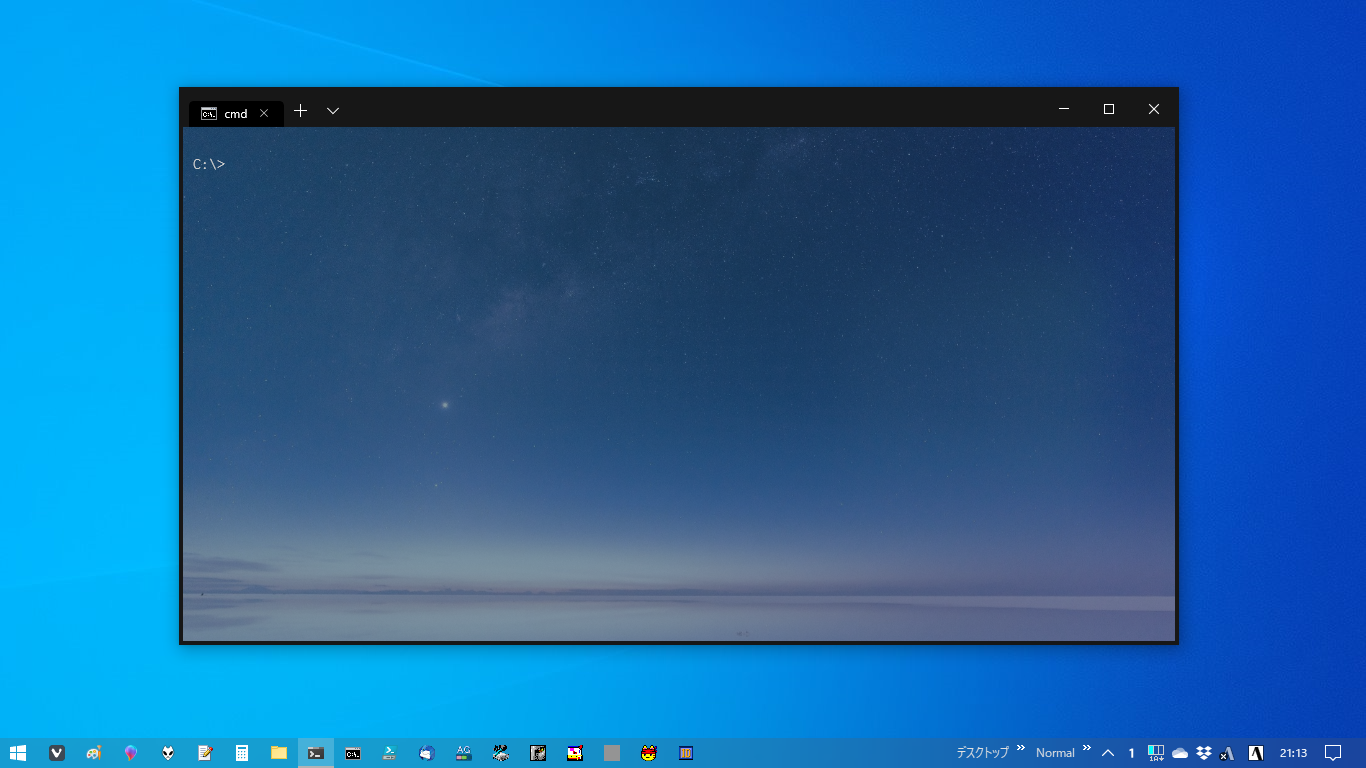
Task: Click the tray icon showing number 1
Action: [x=1132, y=753]
